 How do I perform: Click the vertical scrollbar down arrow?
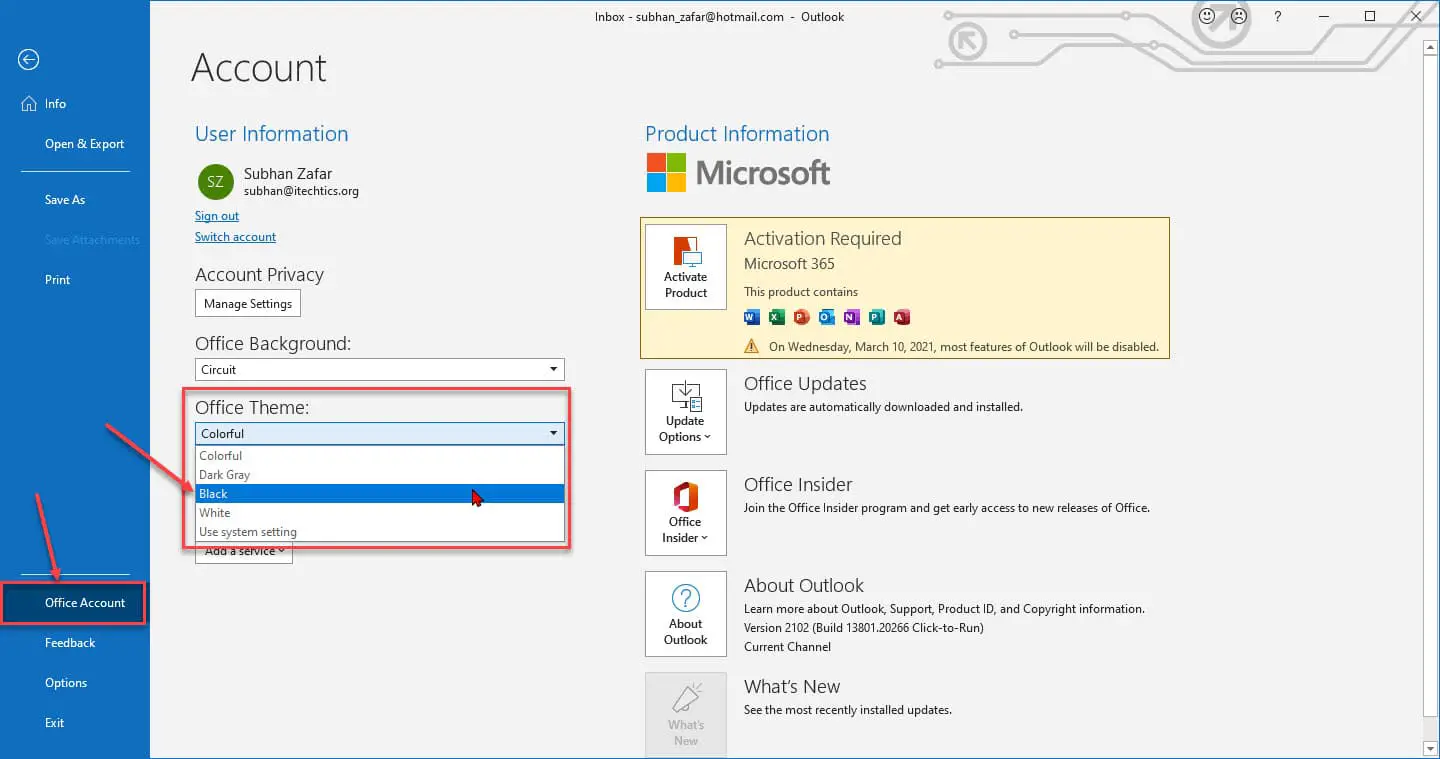click(x=1431, y=748)
